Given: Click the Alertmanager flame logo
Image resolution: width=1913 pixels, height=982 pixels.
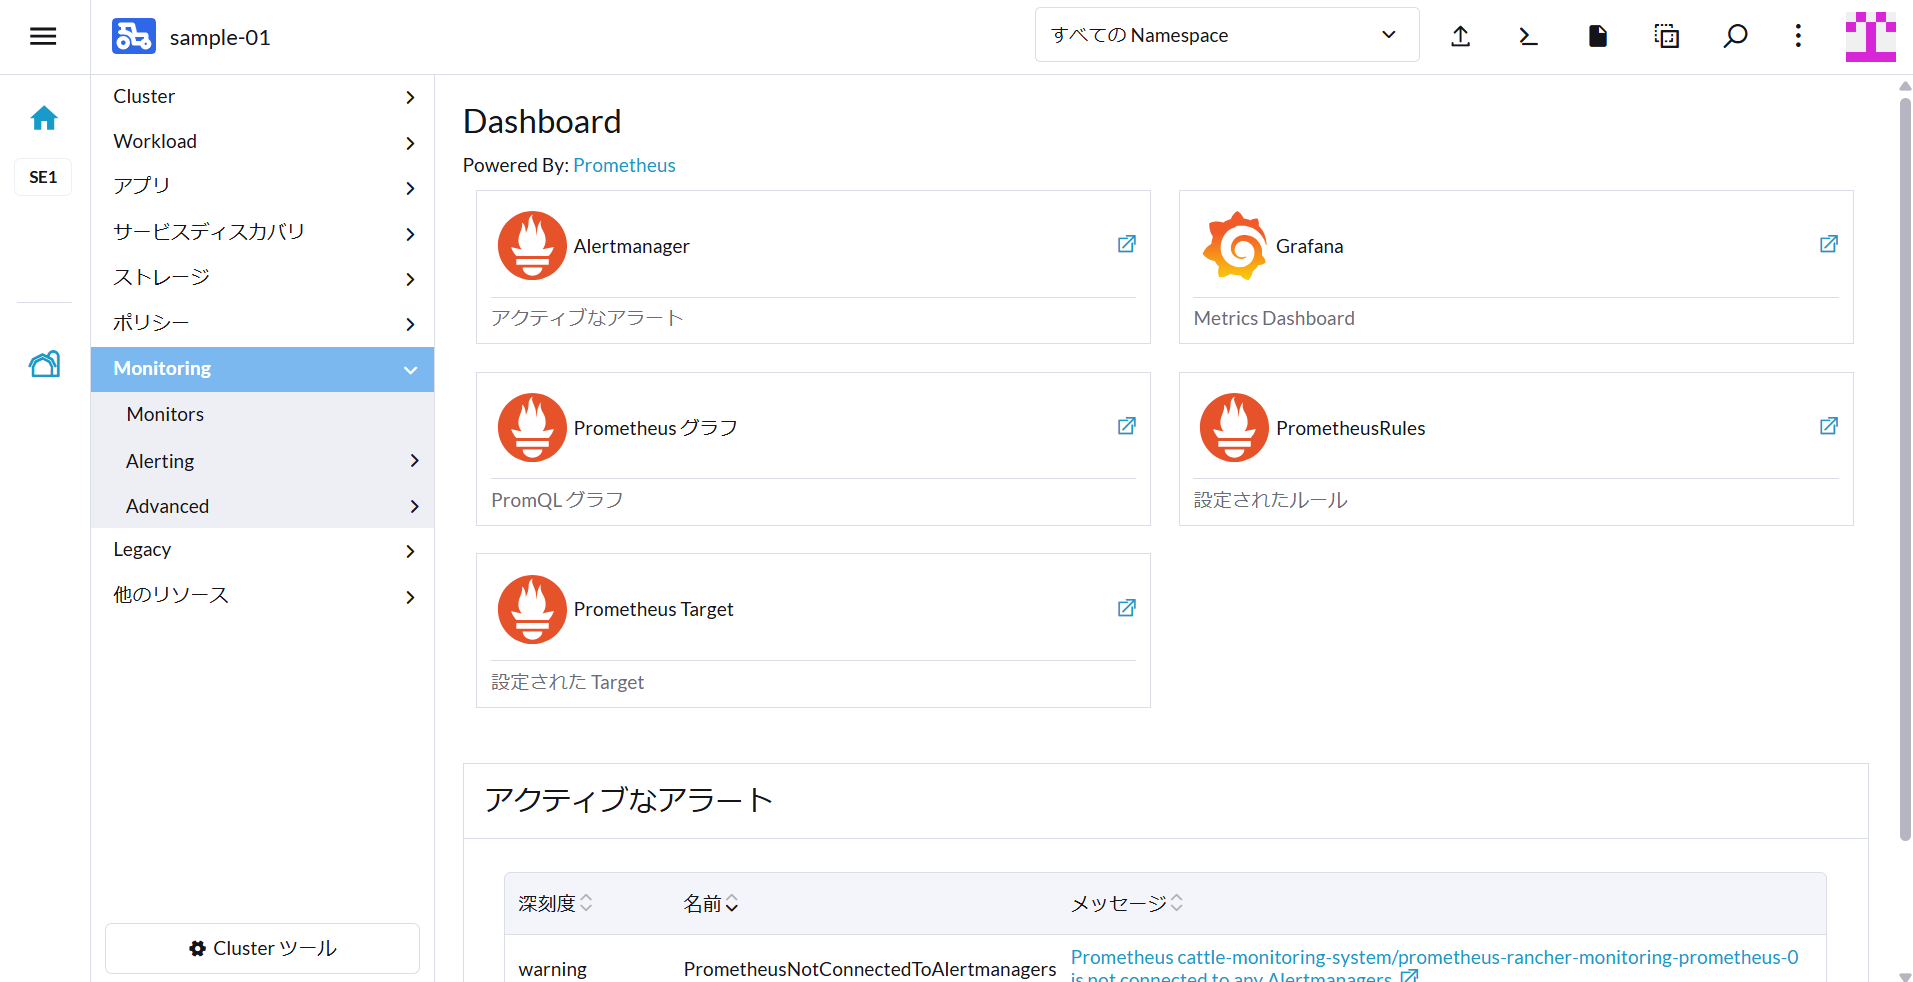Looking at the screenshot, I should [532, 245].
